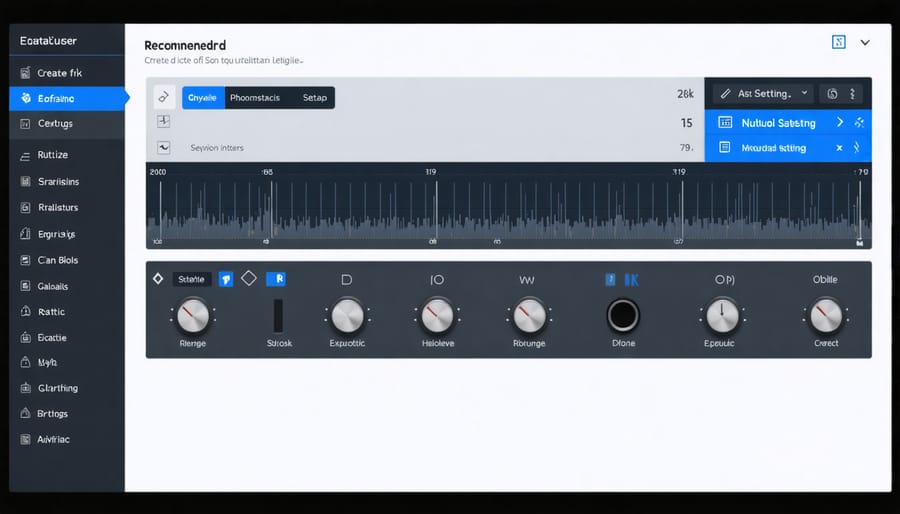Click the lock icon beside Myih

point(25,362)
